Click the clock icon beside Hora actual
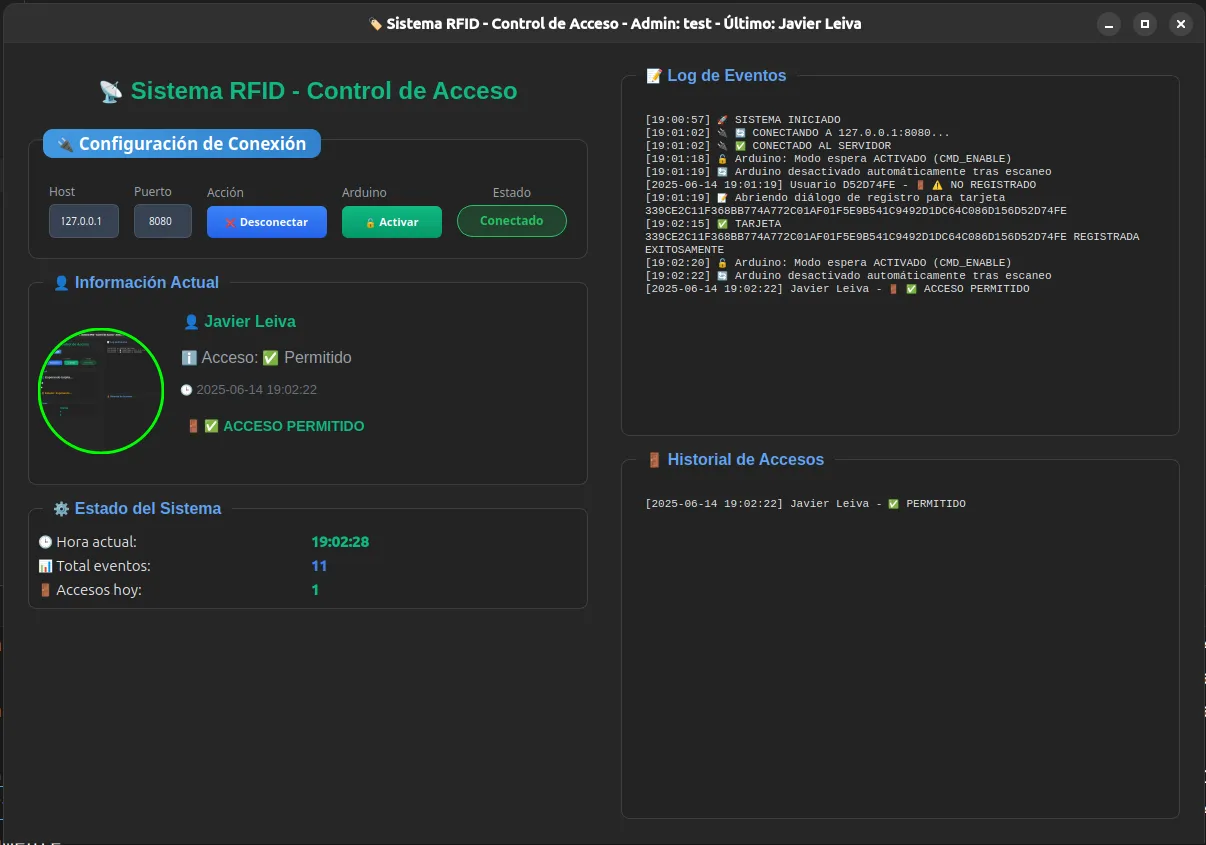 [x=45, y=542]
